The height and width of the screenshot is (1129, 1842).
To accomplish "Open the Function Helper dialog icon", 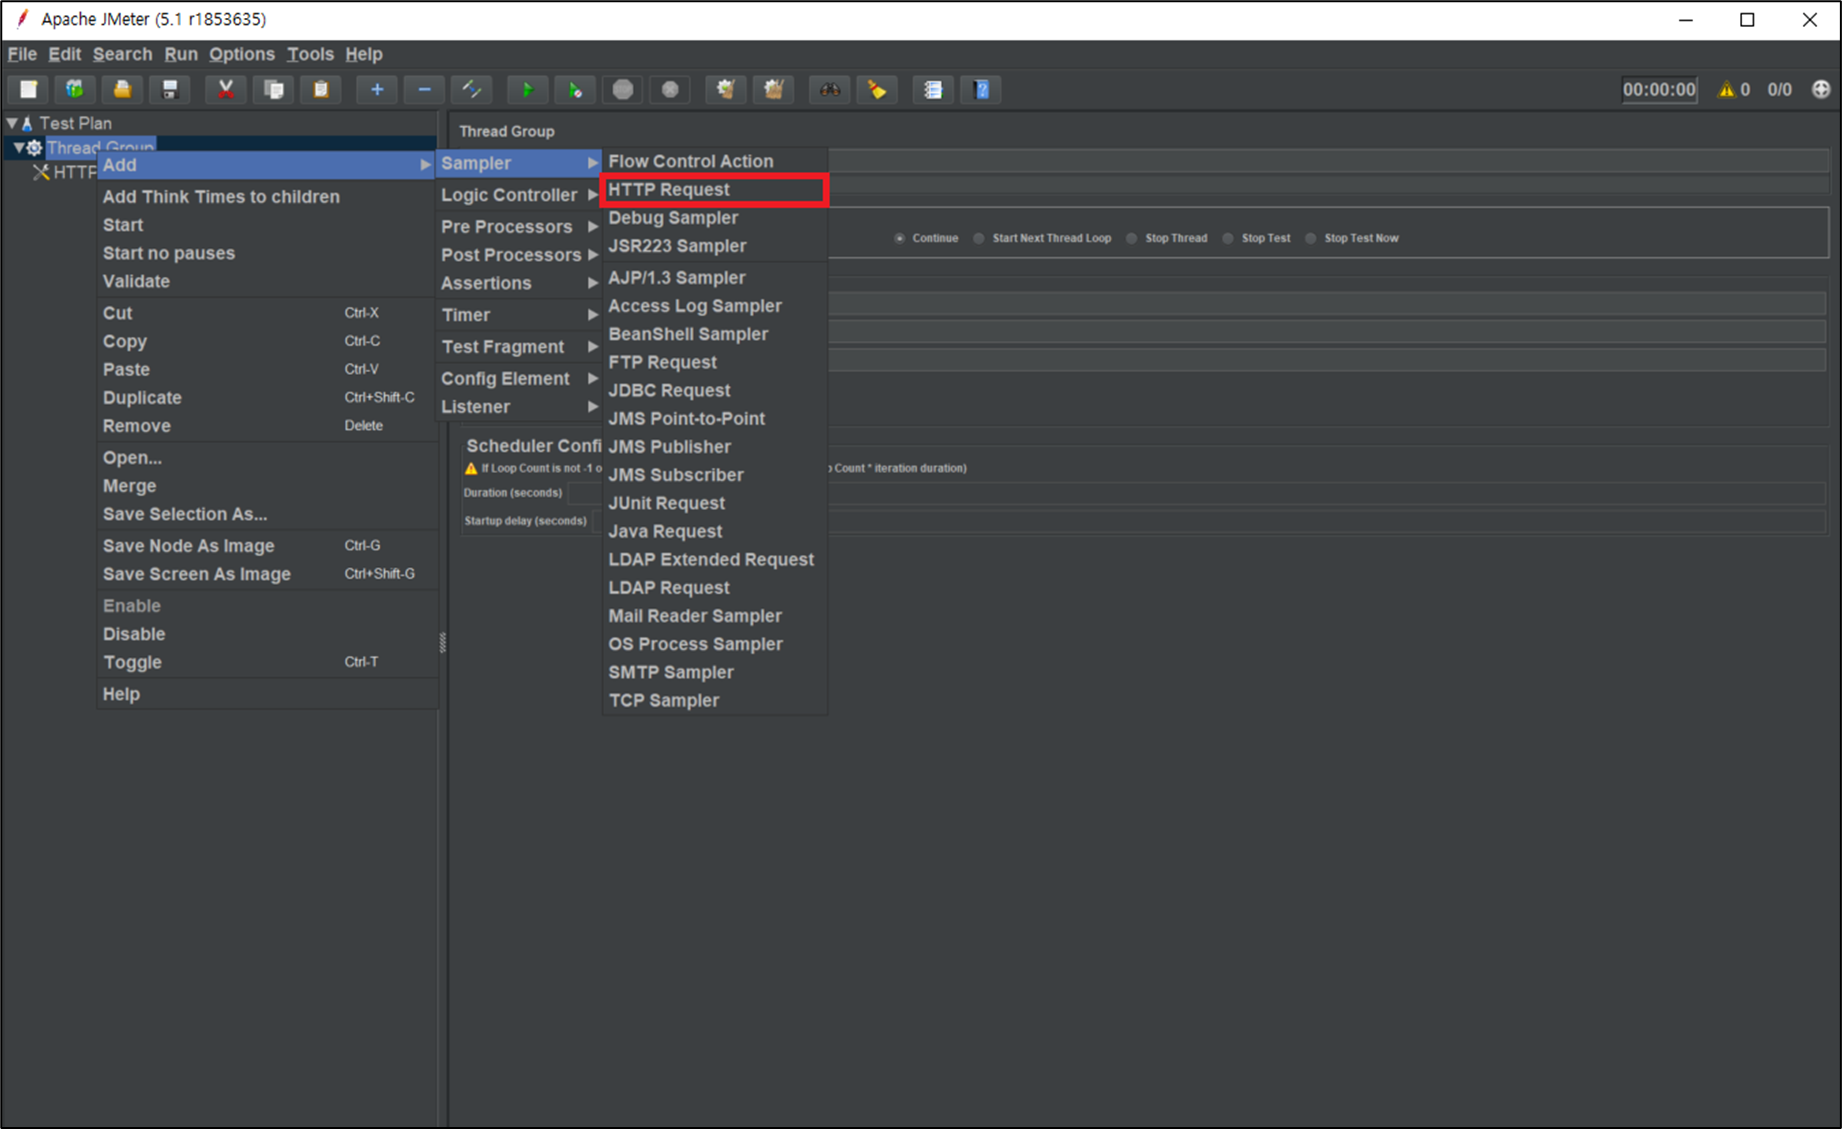I will 933,90.
